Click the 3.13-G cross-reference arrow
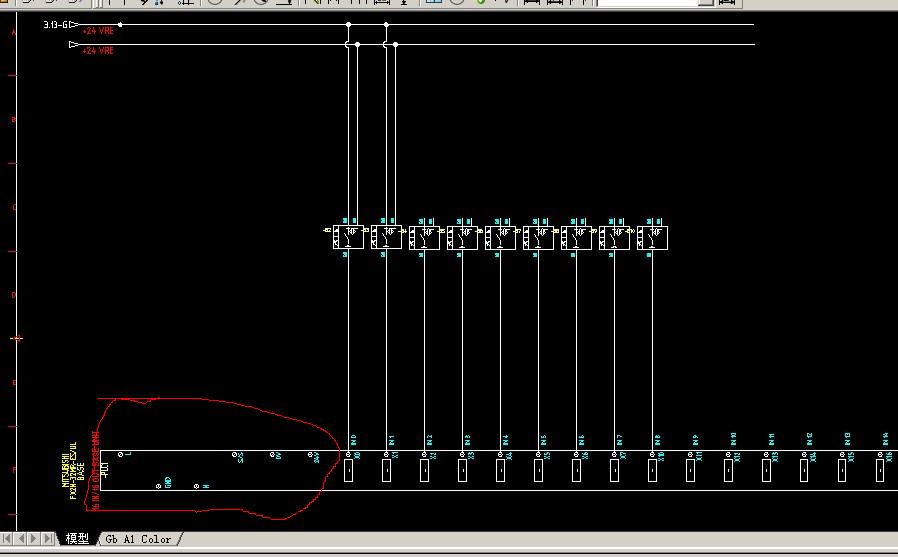This screenshot has width=898, height=557. tap(73, 24)
